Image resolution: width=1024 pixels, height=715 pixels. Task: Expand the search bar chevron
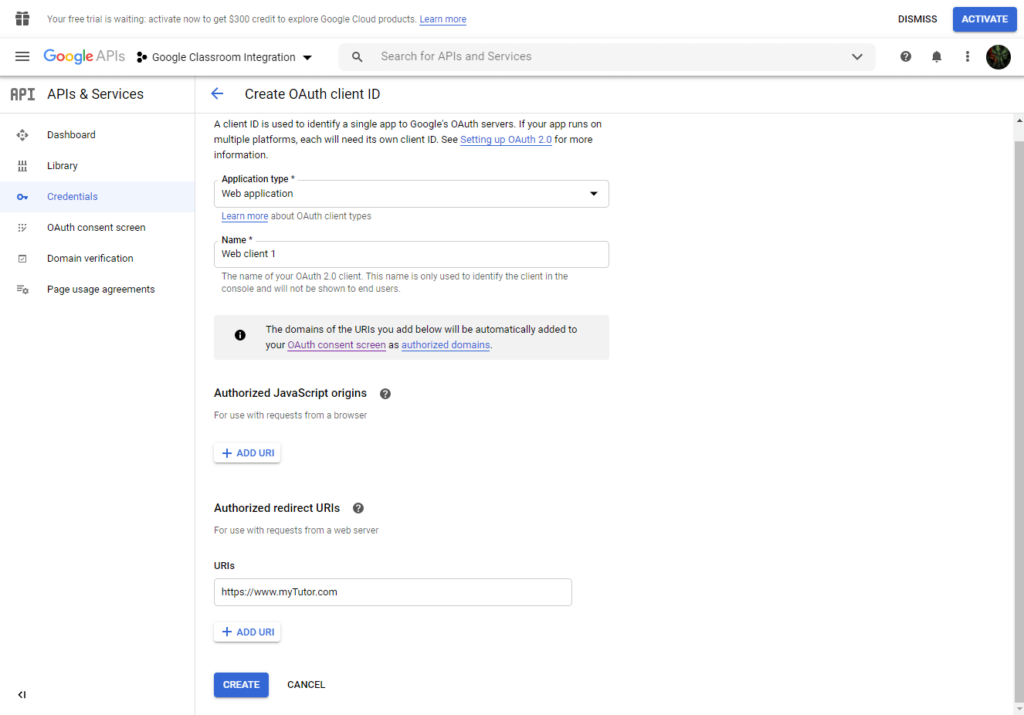857,57
